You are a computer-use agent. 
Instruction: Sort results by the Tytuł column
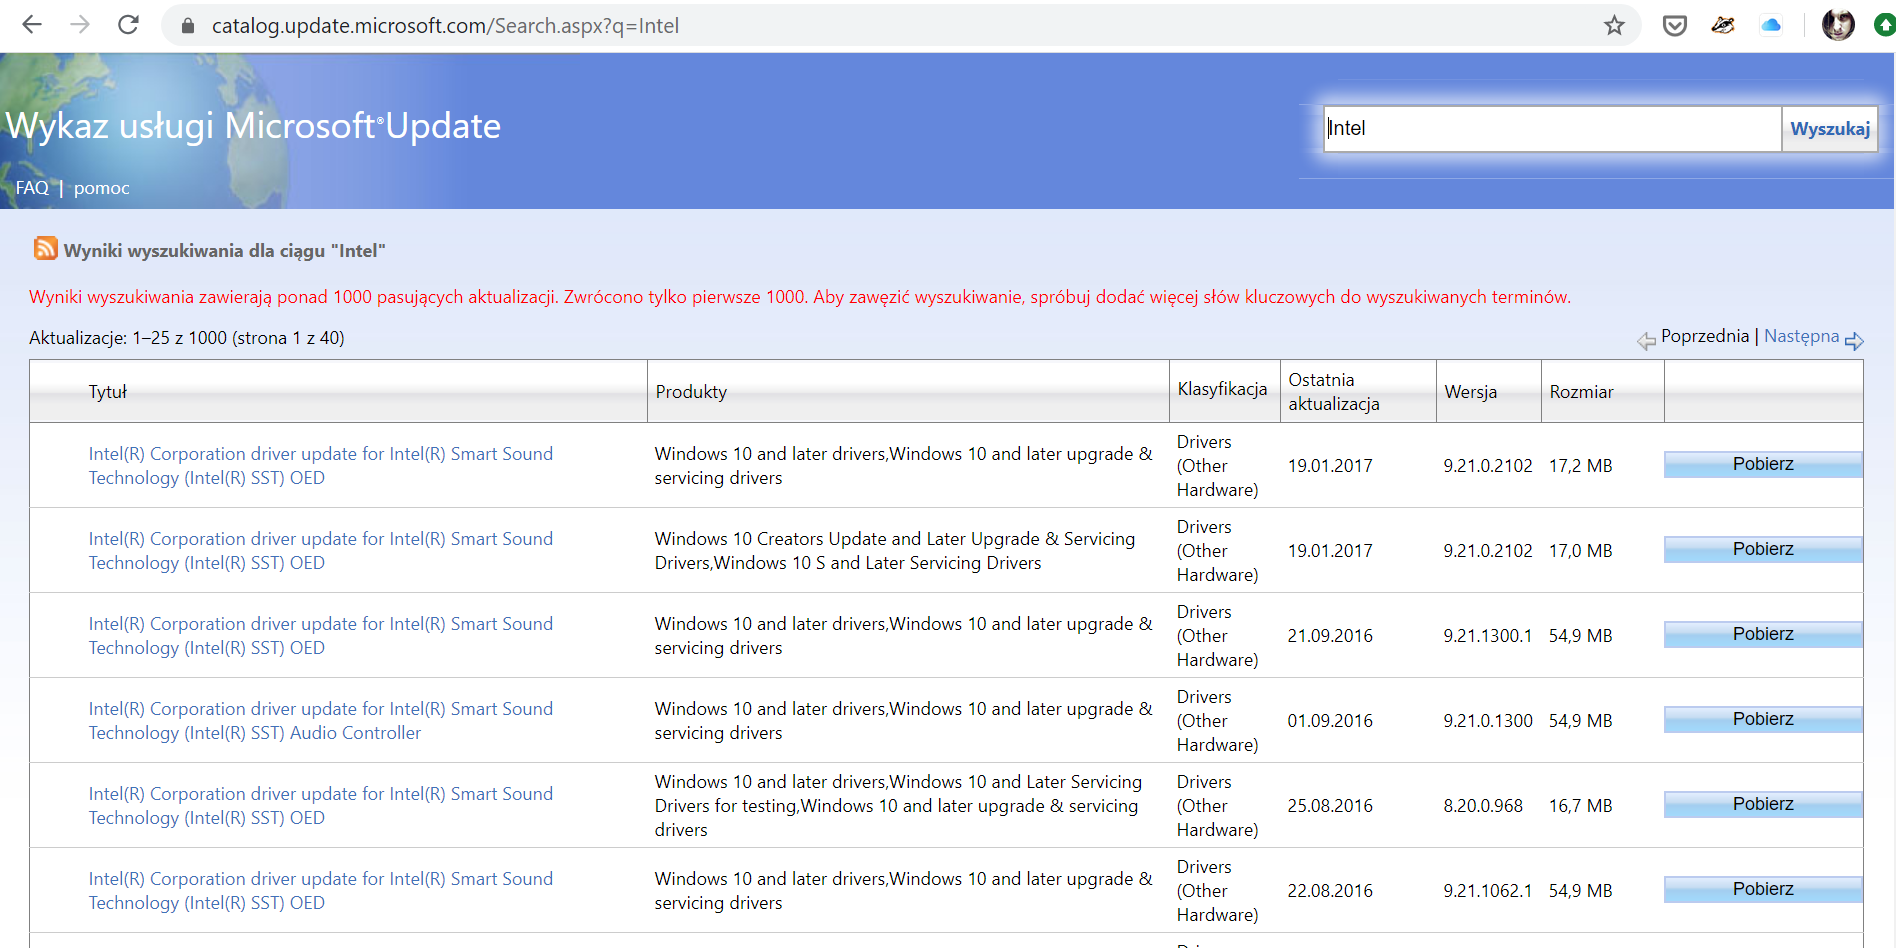coord(108,392)
